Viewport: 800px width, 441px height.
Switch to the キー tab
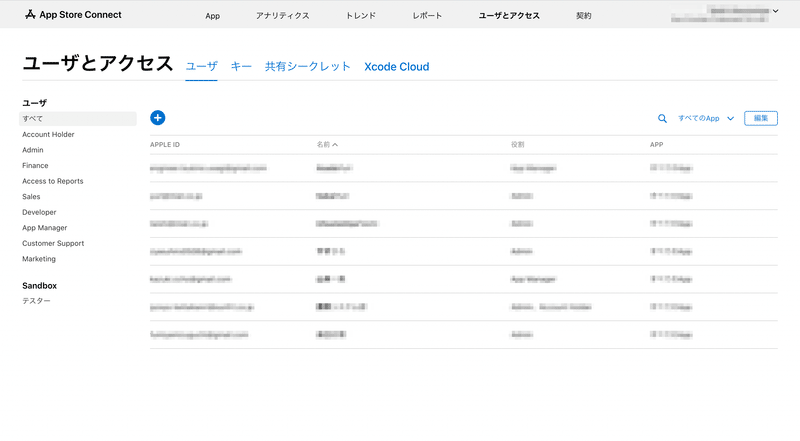coord(241,66)
